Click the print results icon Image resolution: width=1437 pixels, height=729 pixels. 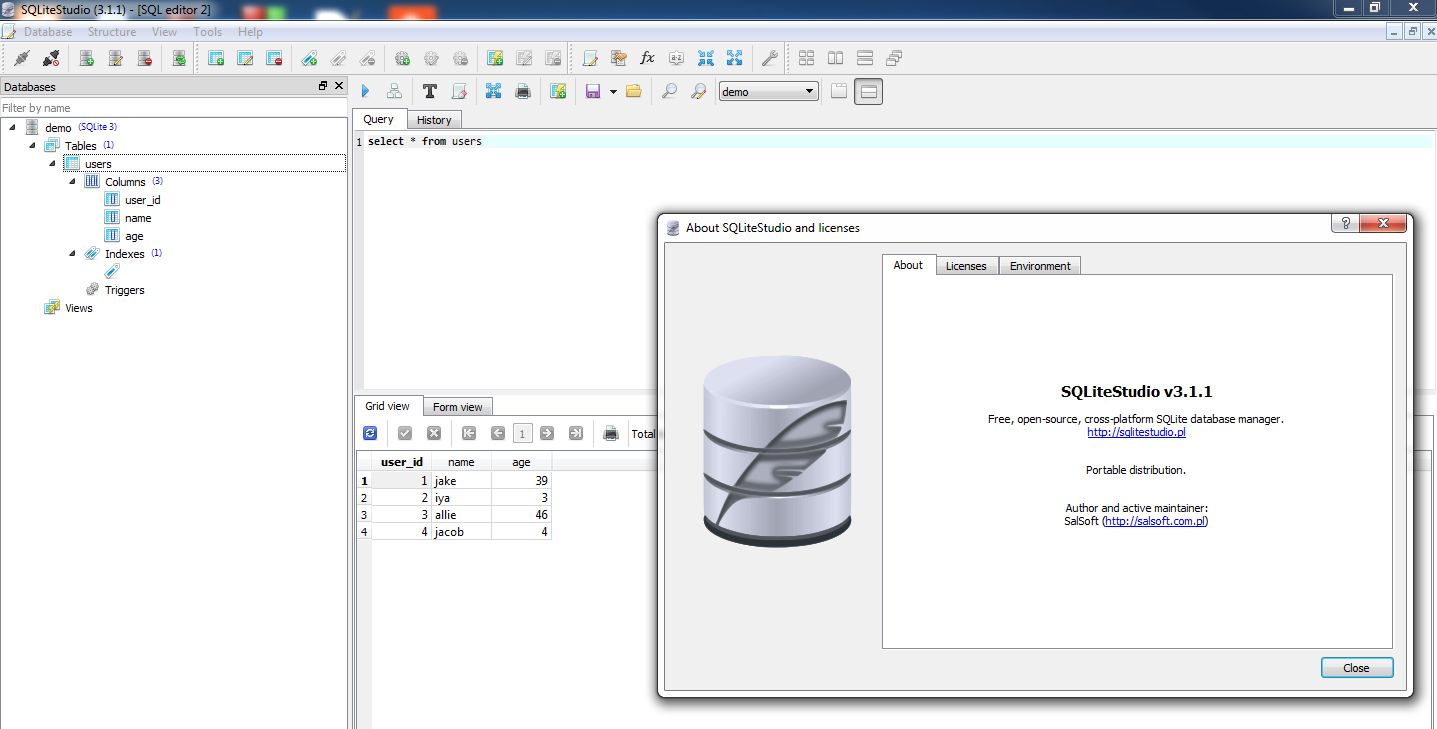click(x=611, y=433)
